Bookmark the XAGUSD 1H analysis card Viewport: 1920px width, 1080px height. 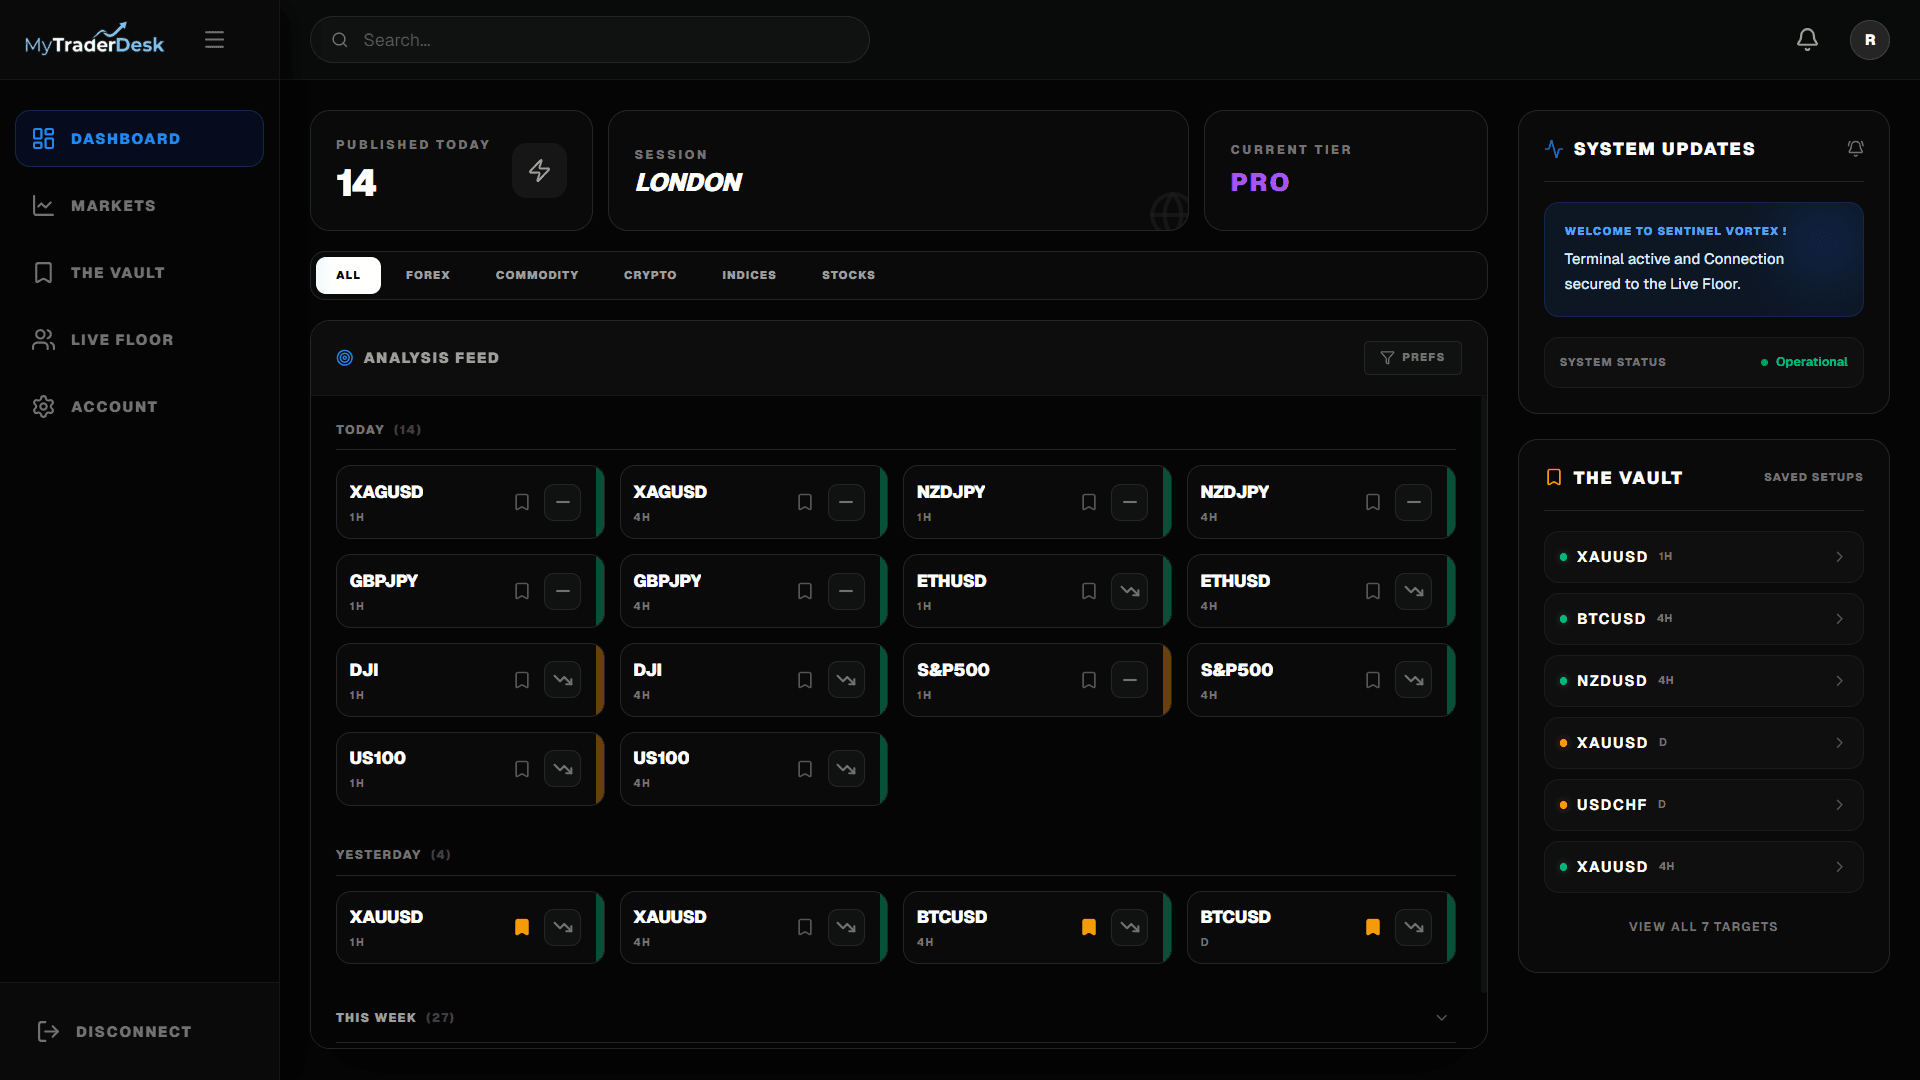tap(522, 502)
